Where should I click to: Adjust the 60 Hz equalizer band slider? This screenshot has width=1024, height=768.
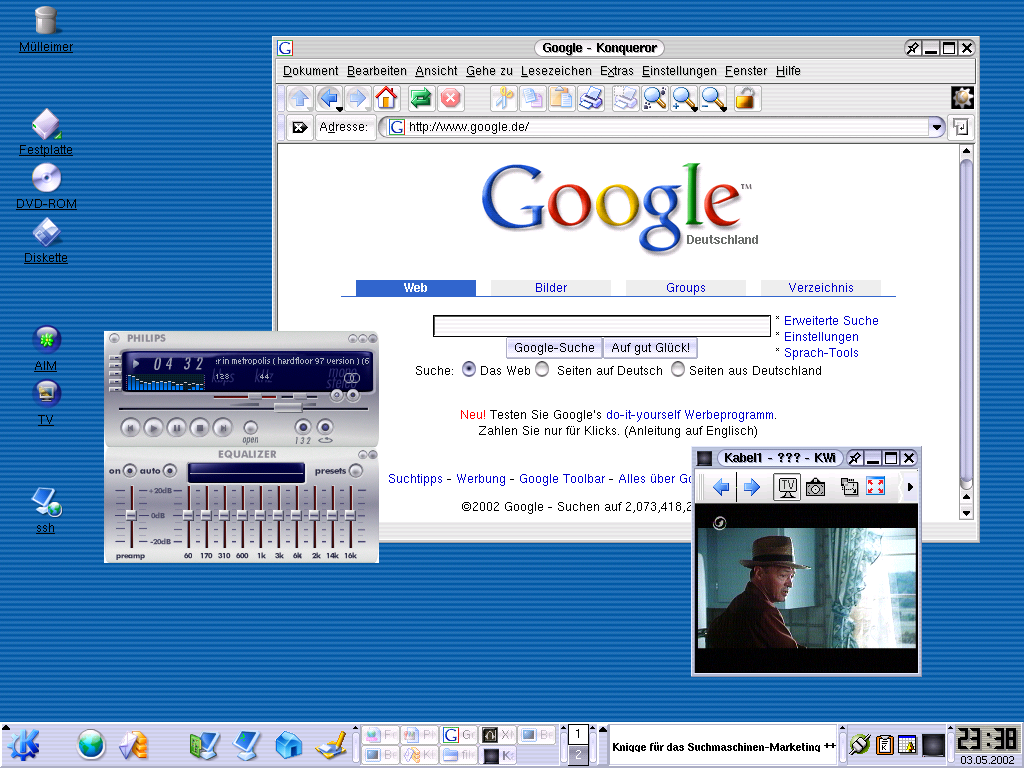click(x=188, y=515)
